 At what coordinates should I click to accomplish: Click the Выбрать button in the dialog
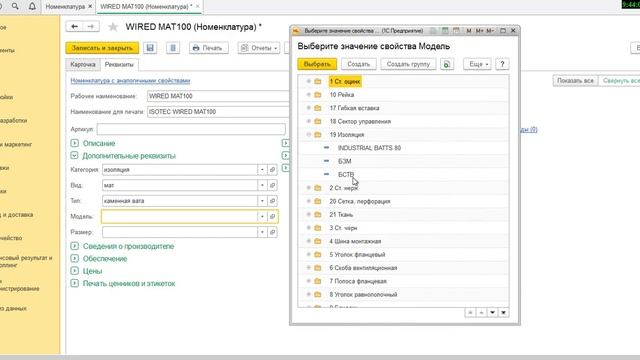[x=317, y=64]
